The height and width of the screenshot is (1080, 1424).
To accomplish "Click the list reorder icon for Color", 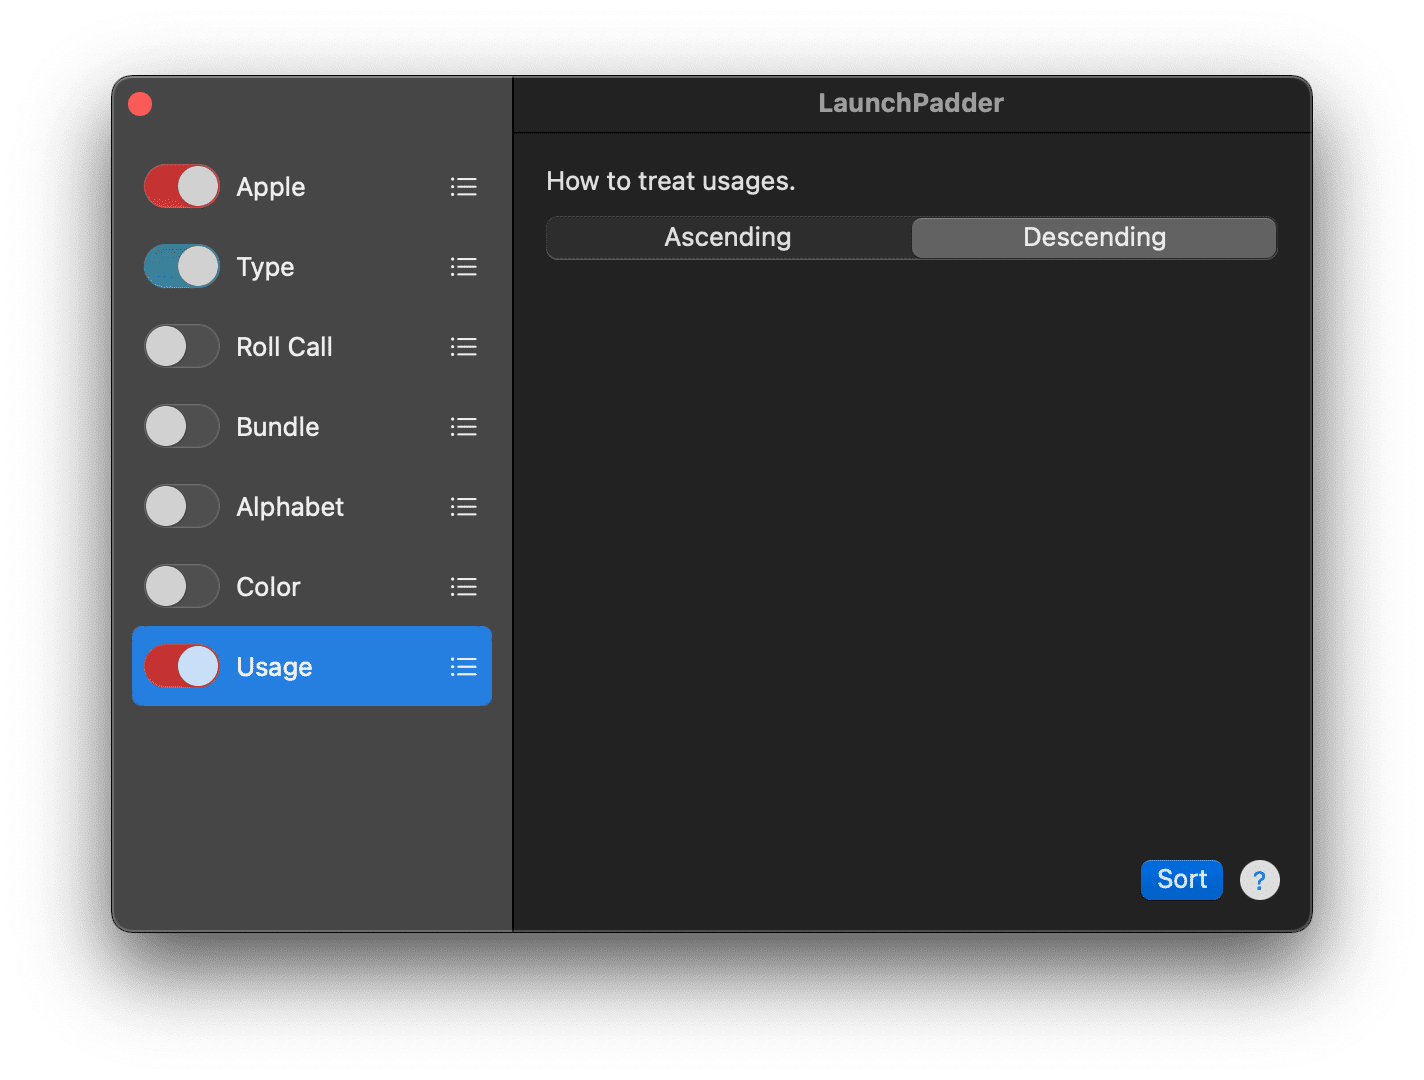I will click(463, 587).
